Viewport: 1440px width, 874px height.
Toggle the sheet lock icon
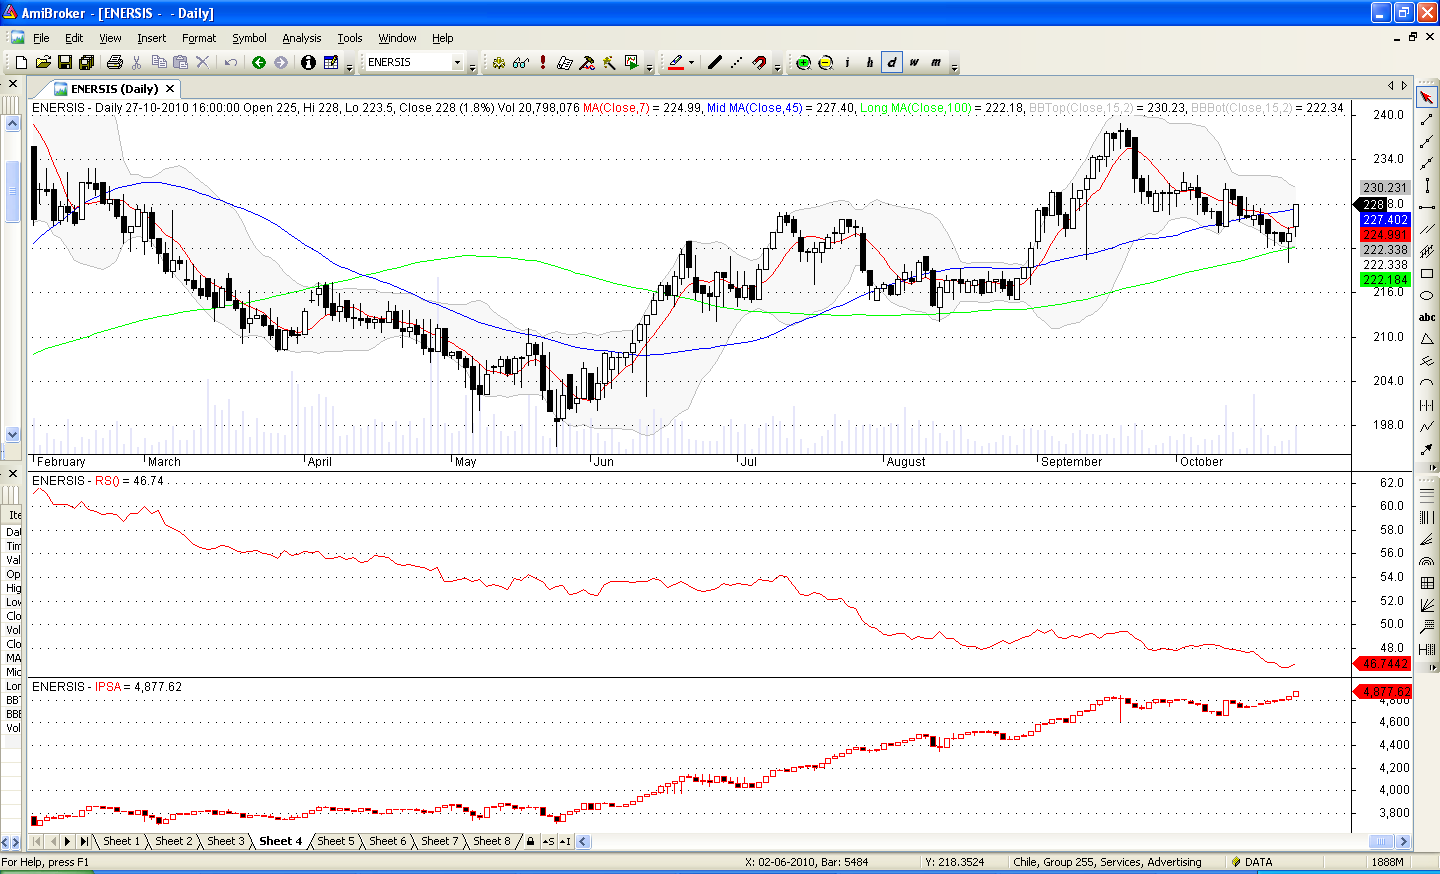[530, 841]
